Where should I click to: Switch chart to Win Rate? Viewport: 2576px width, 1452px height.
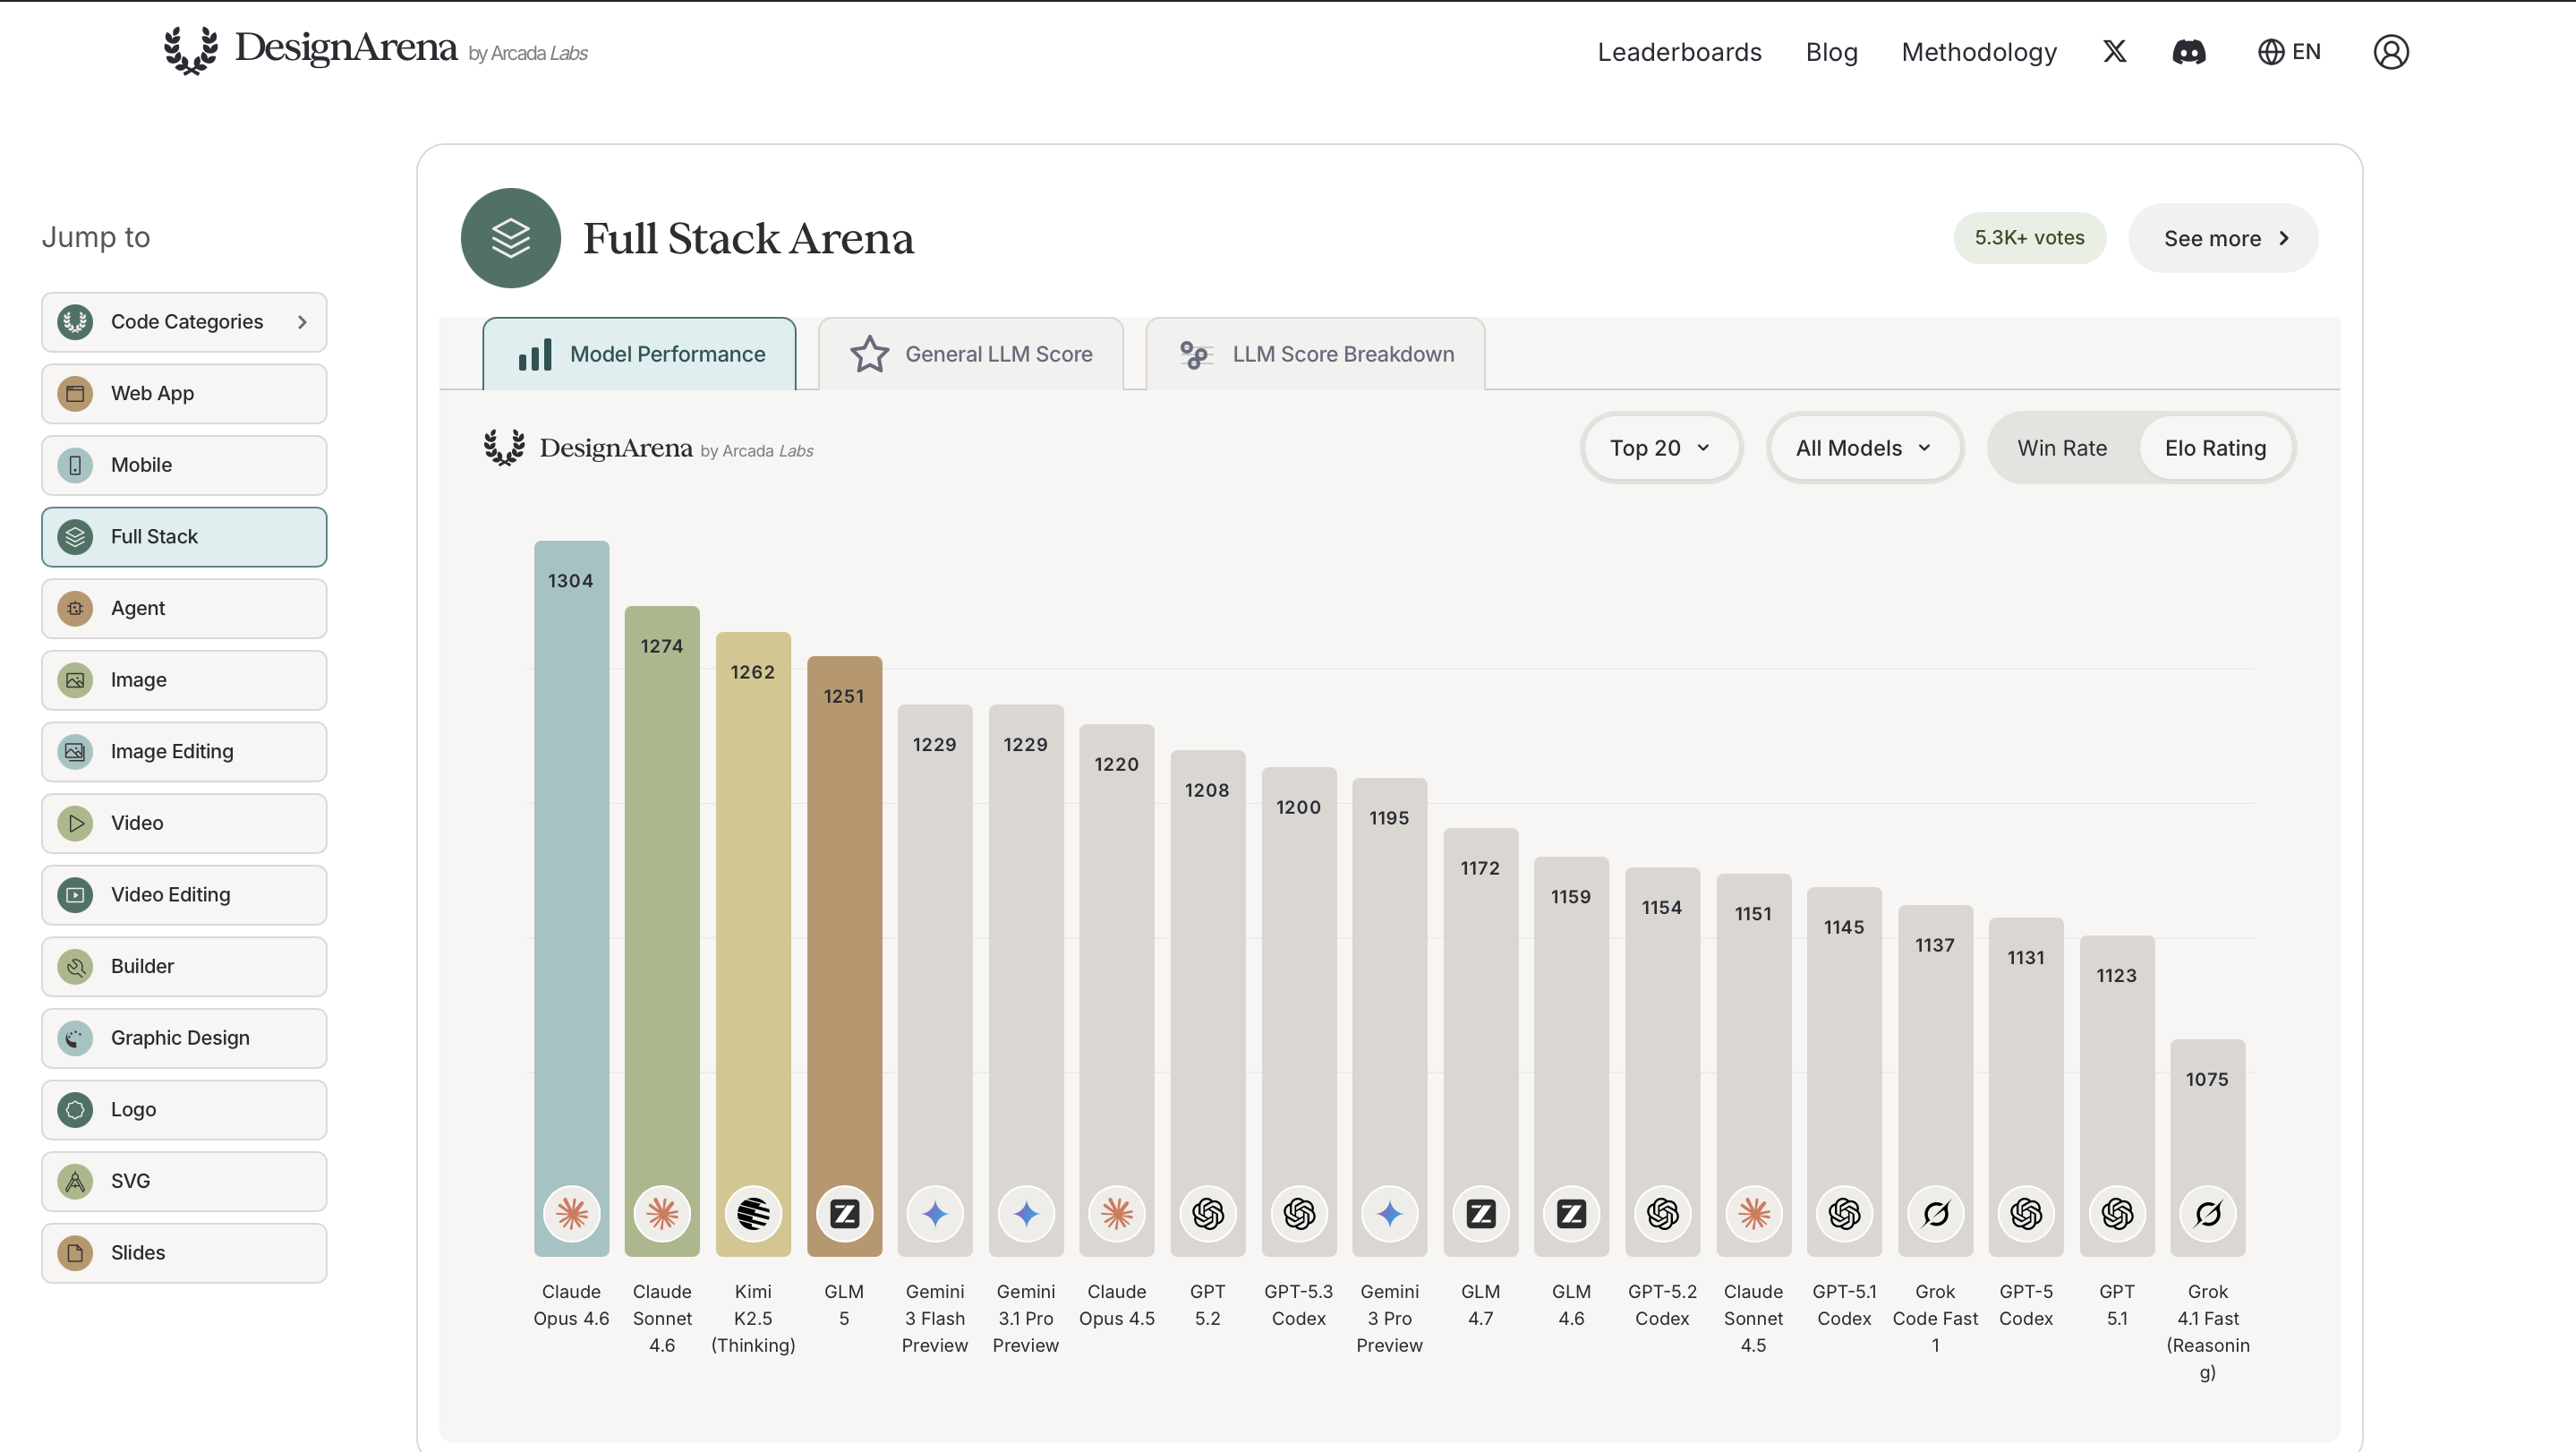[x=2061, y=448]
